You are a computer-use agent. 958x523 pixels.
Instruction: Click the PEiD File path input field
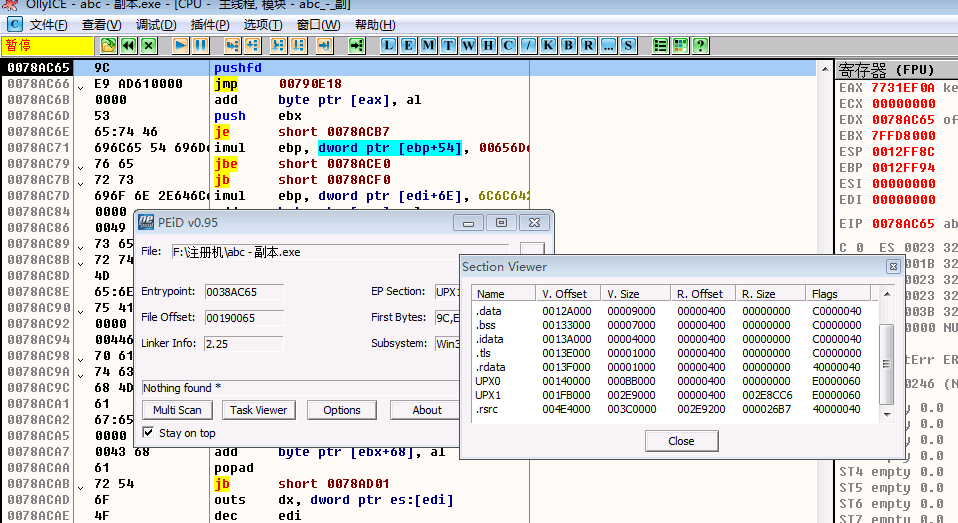pos(339,252)
